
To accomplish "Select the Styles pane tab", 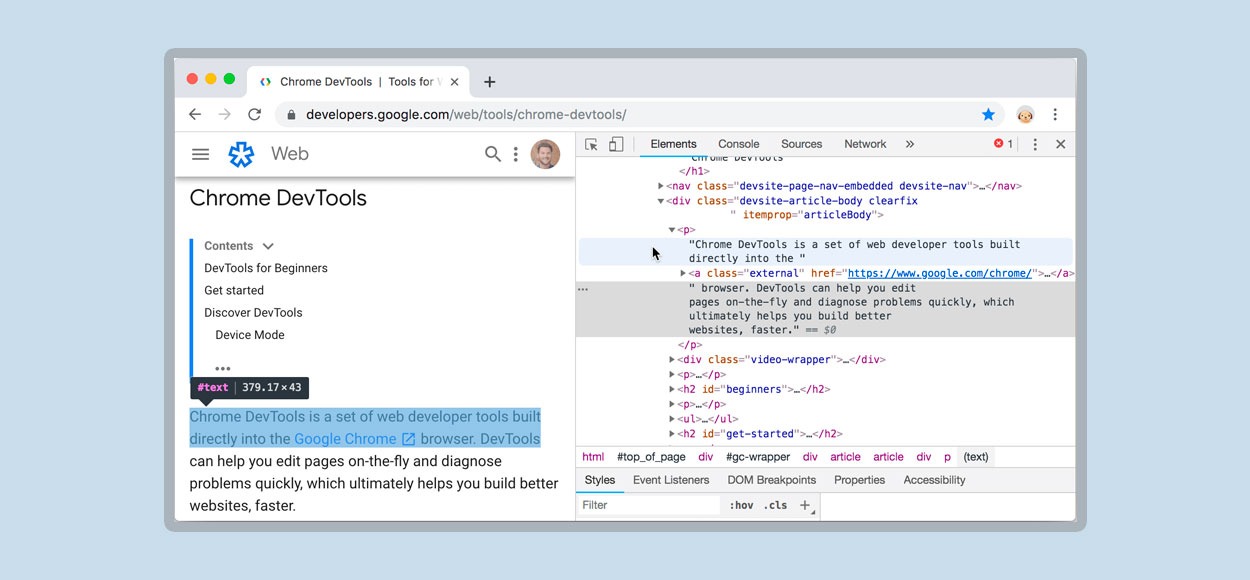I will pos(600,480).
